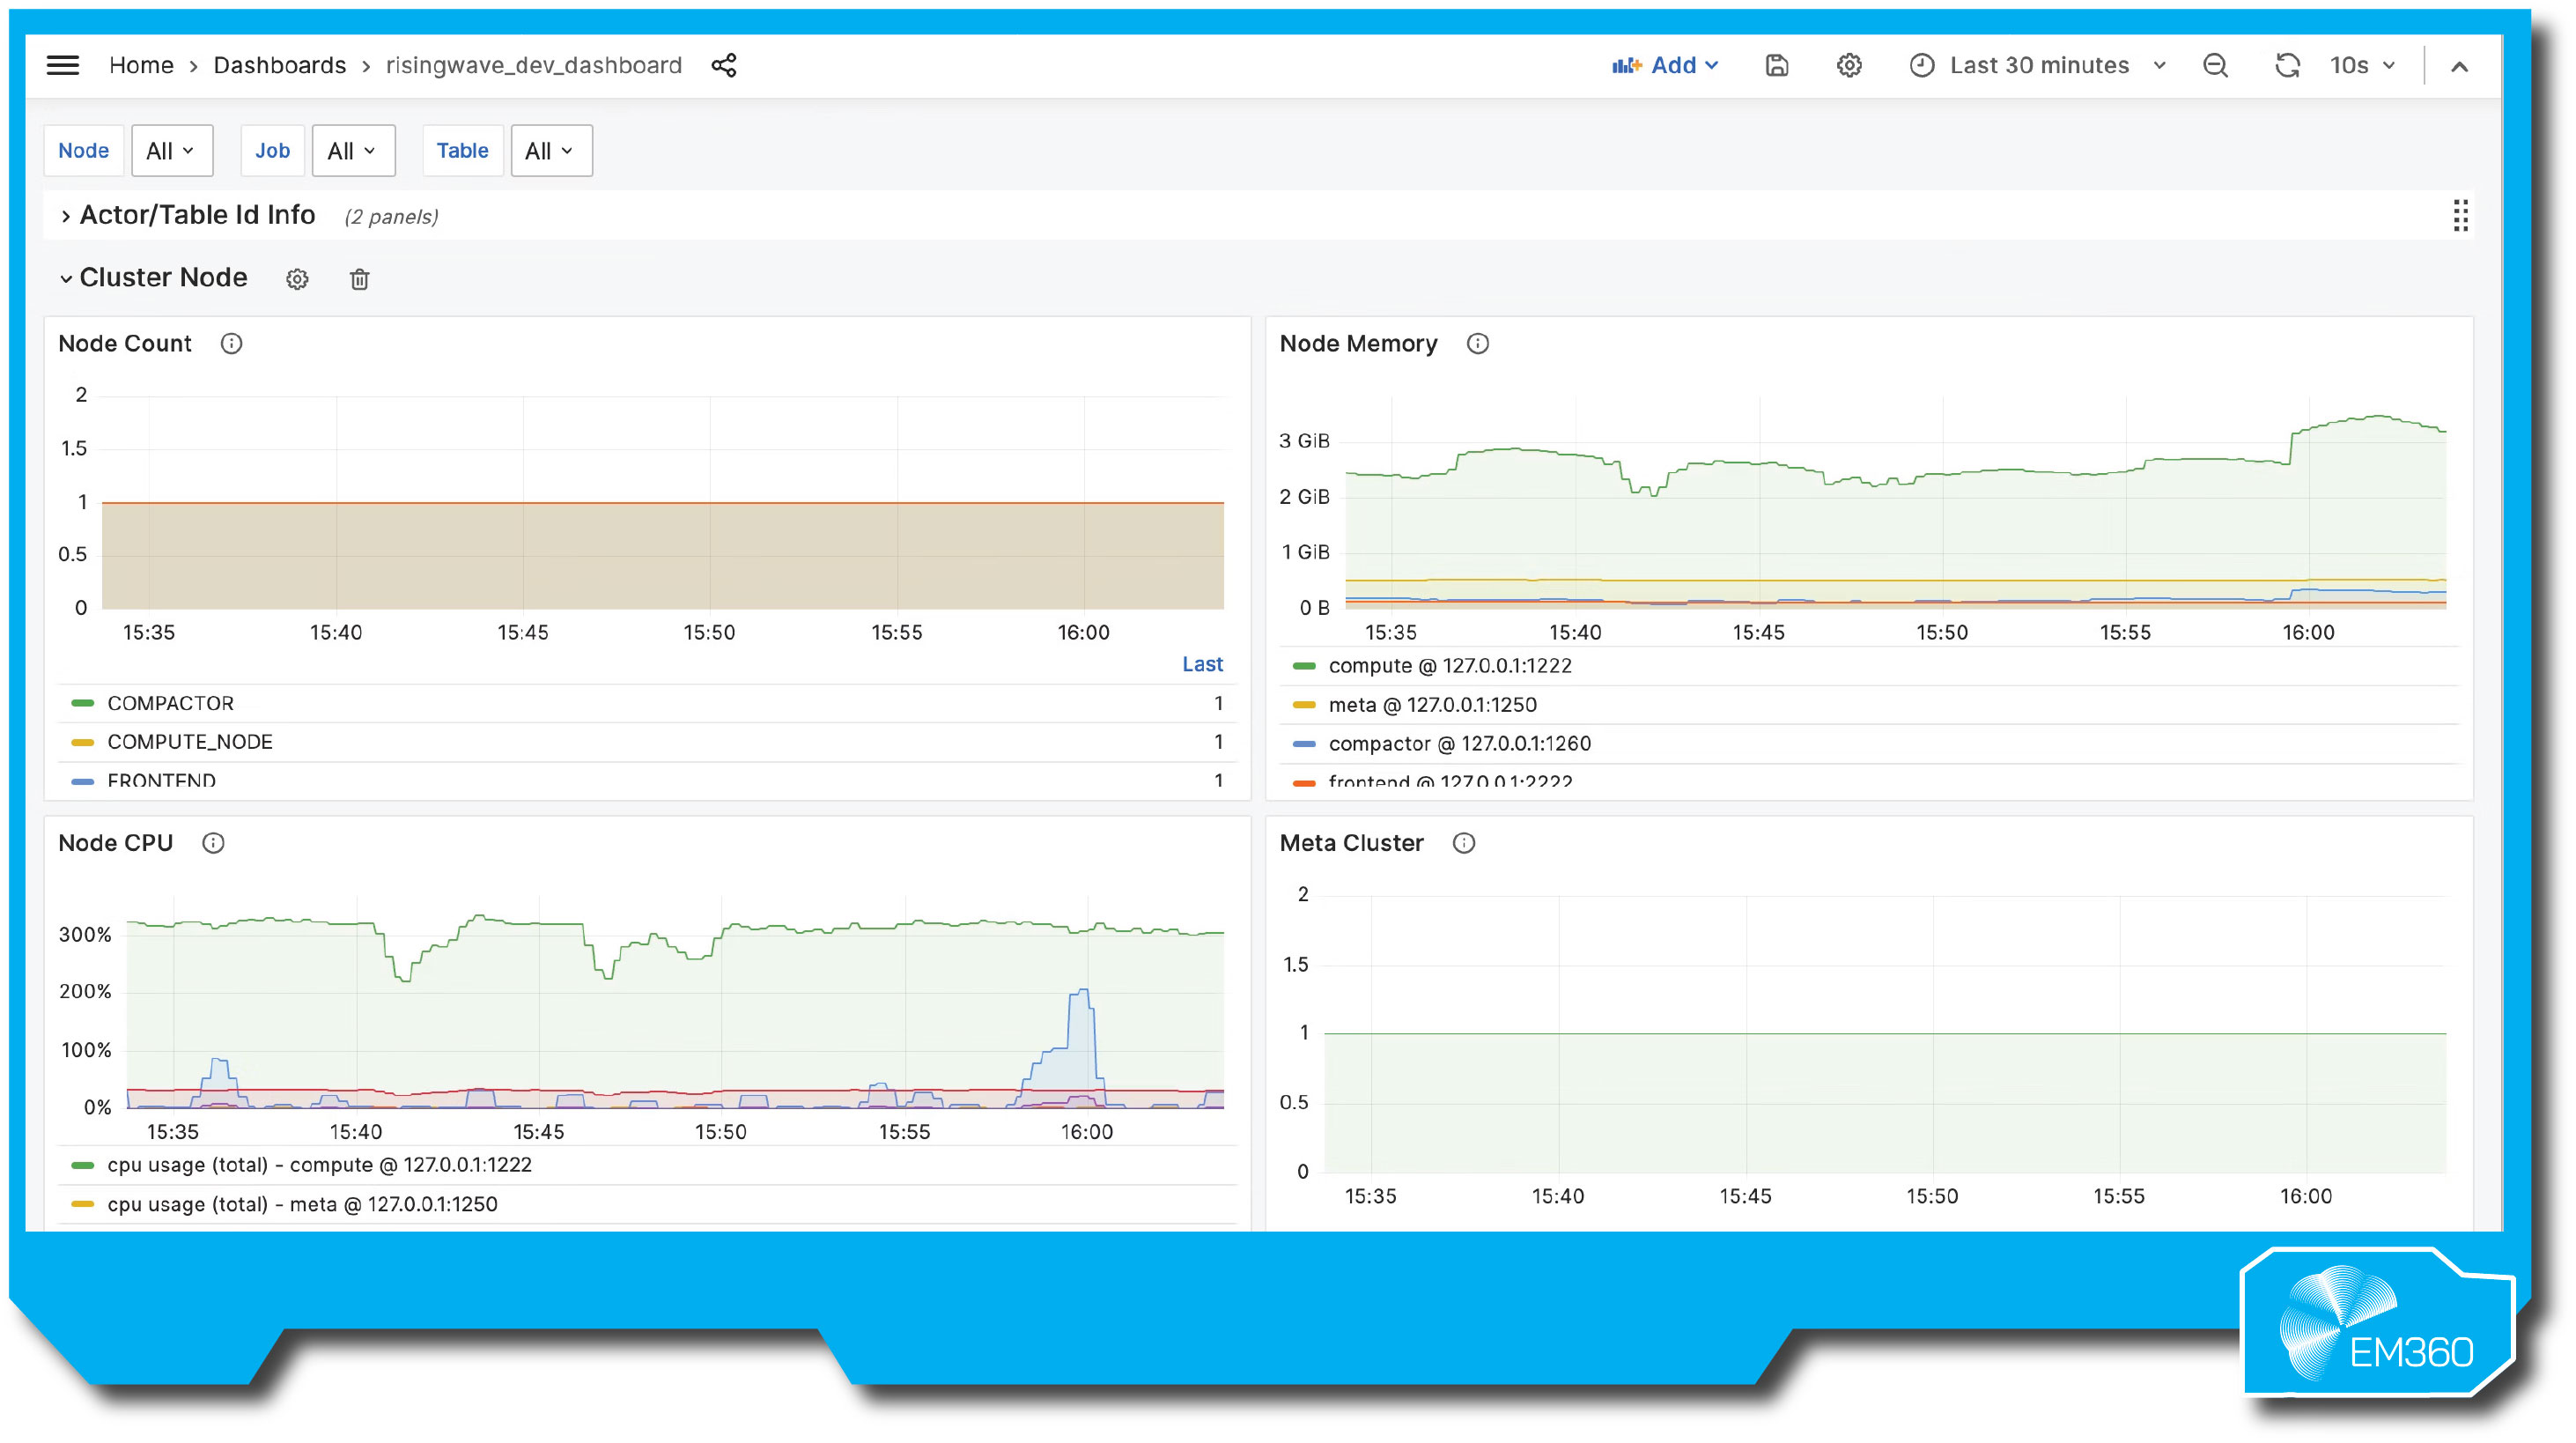Open the hamburger navigation menu
The image size is (2576, 1443).
[x=62, y=65]
